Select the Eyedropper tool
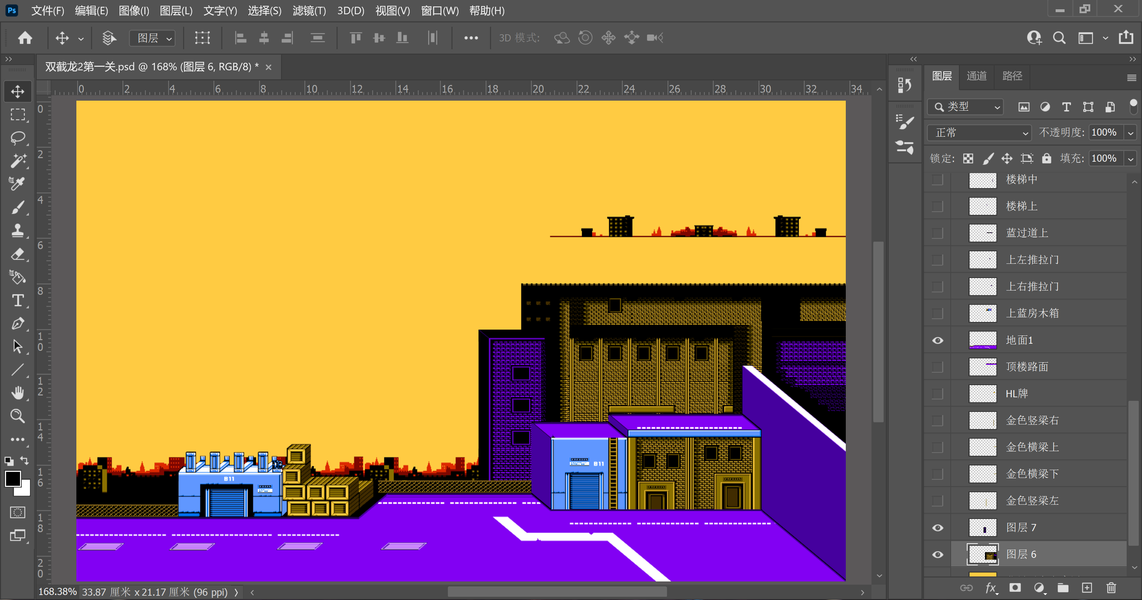This screenshot has width=1142, height=600. pyautogui.click(x=17, y=184)
